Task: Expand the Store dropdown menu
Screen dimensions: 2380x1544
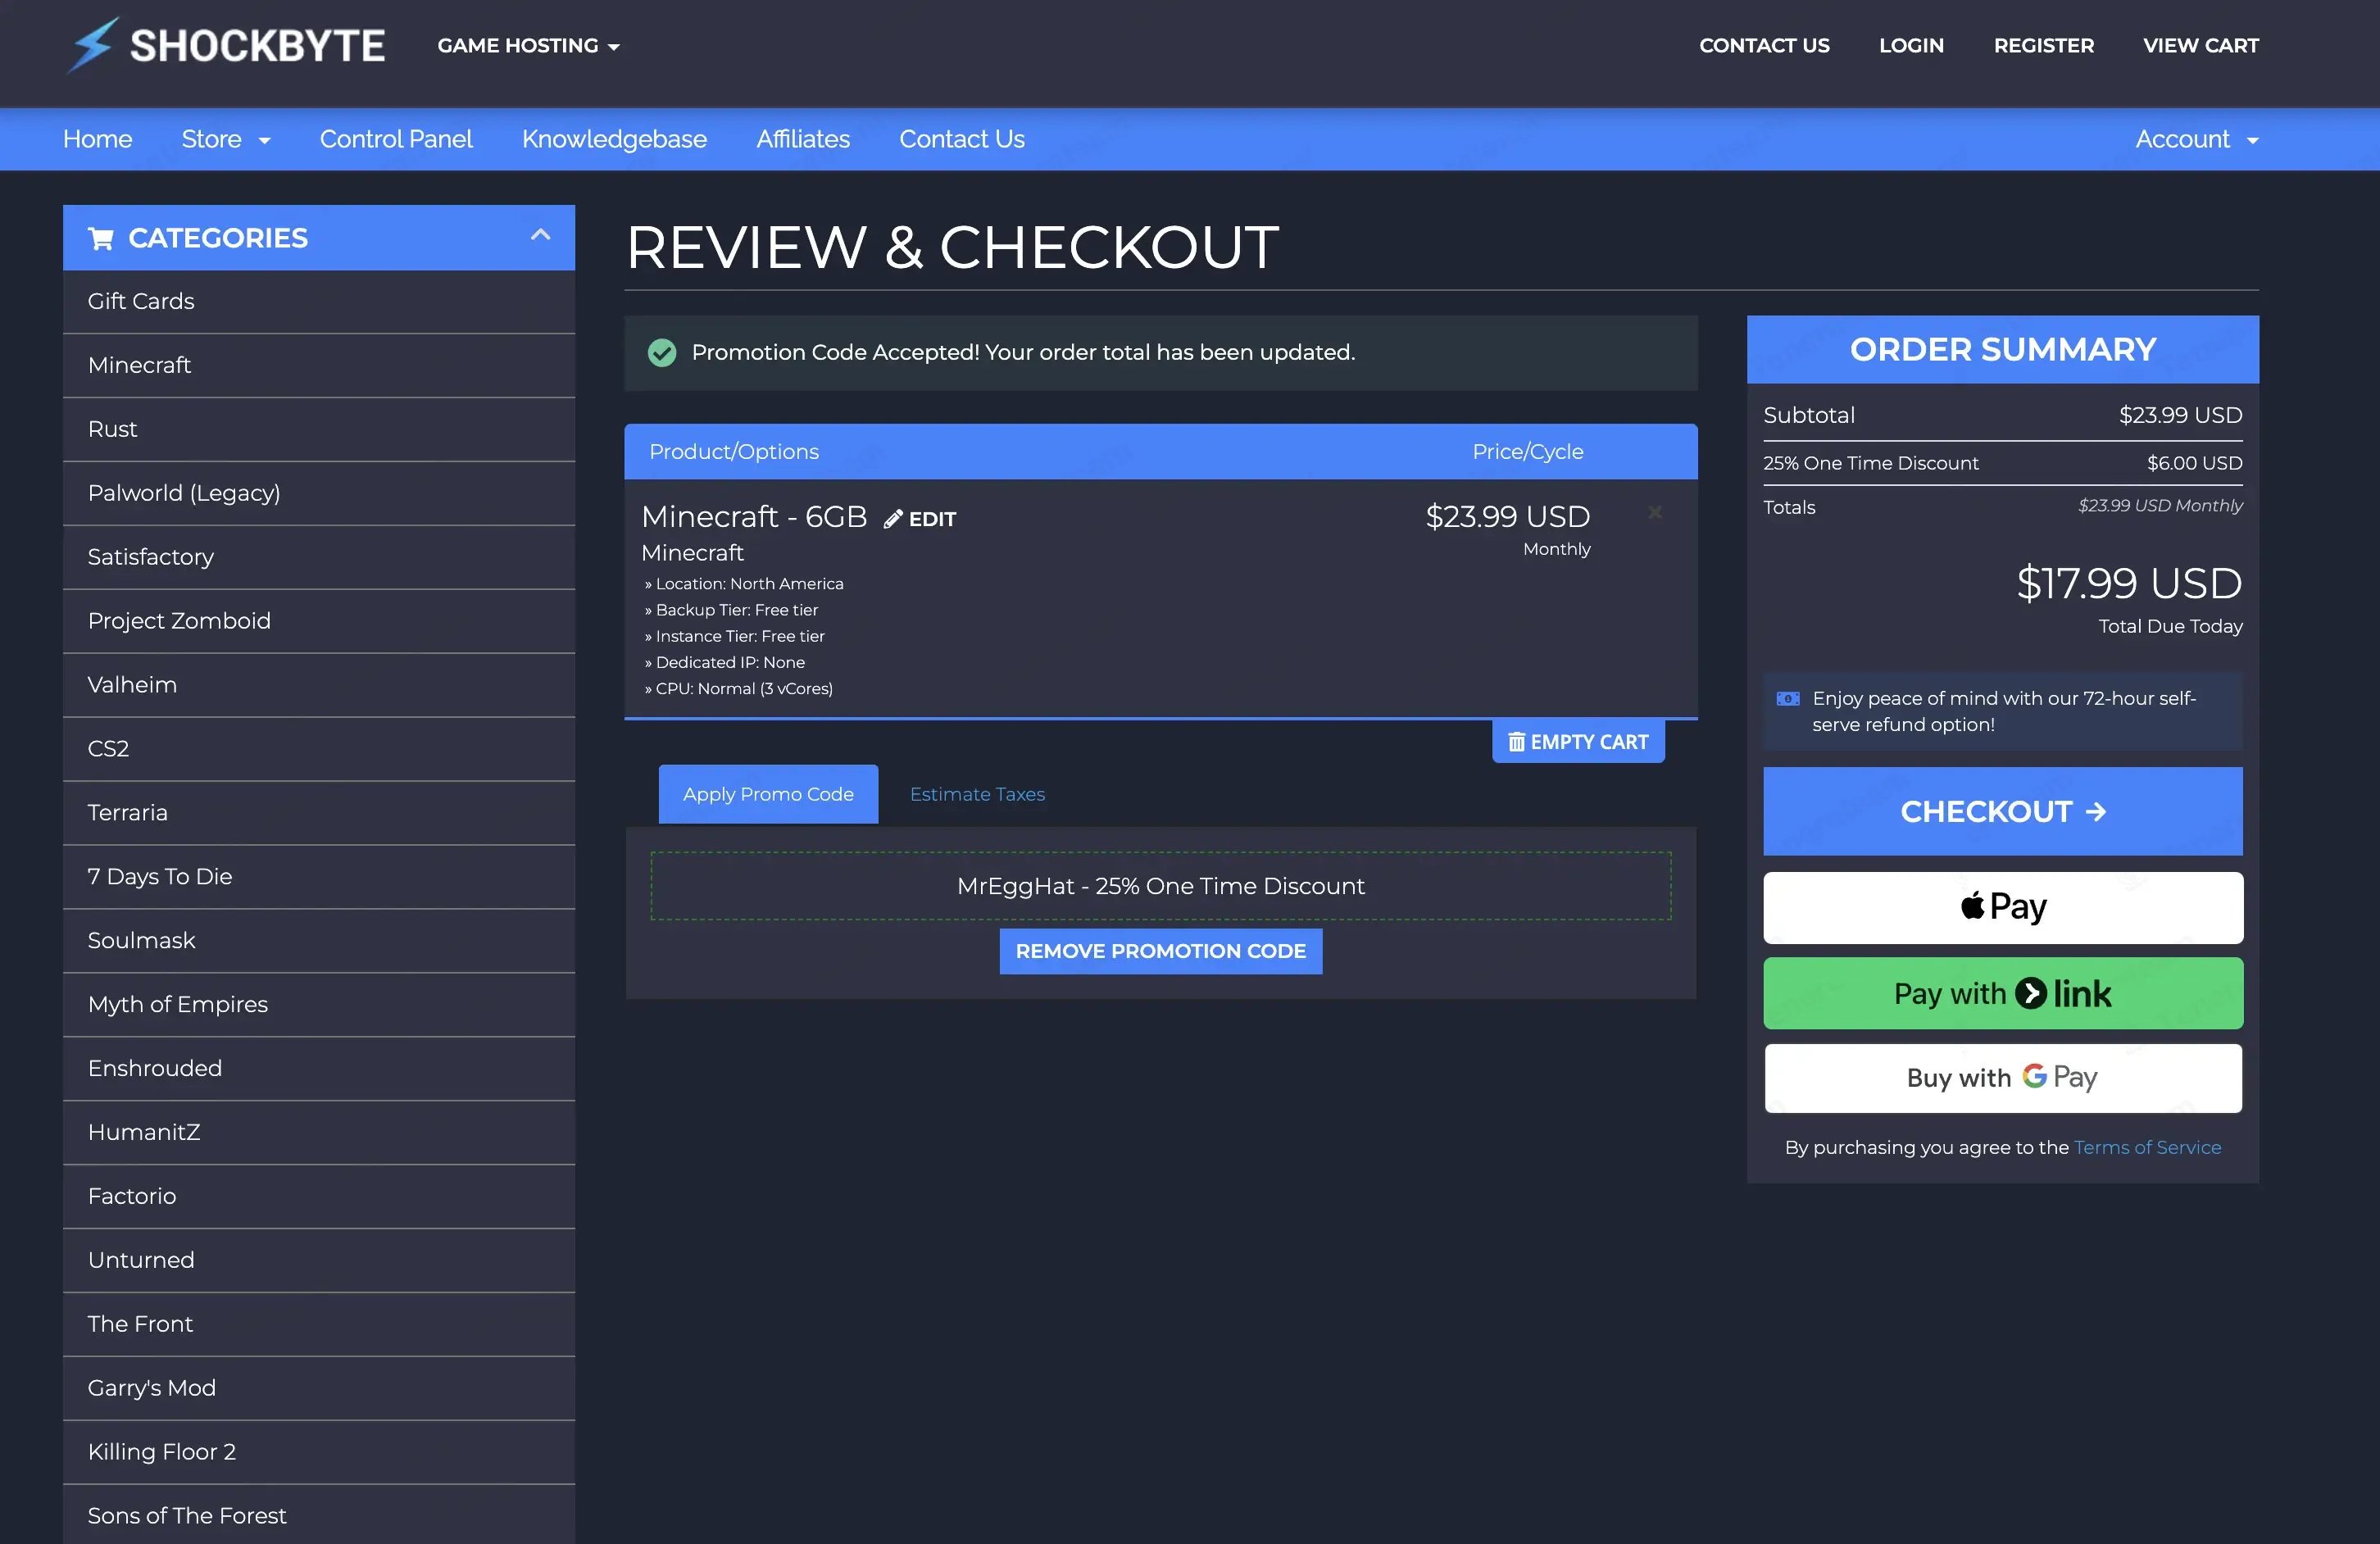Action: [x=225, y=139]
